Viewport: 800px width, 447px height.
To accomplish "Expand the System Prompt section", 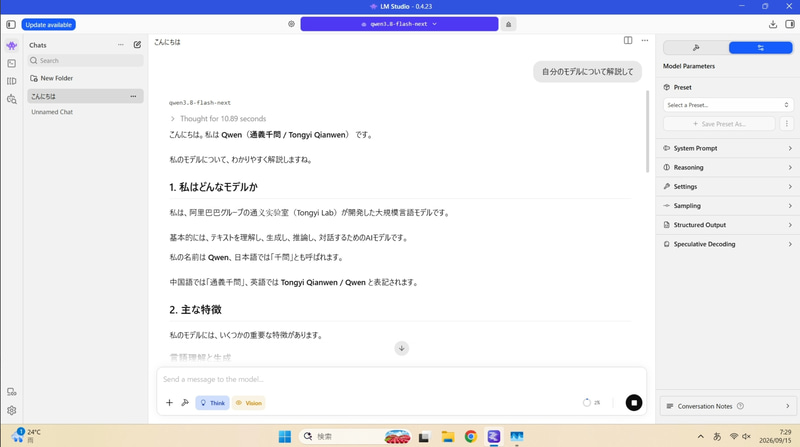I will pos(728,148).
